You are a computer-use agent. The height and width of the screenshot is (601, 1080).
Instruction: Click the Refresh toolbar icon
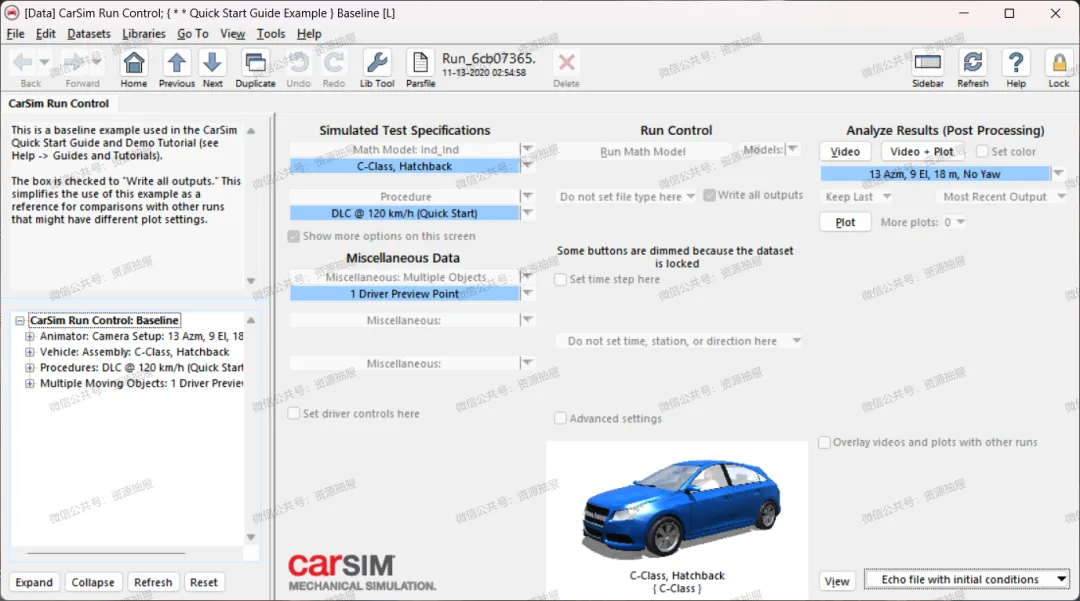(x=973, y=63)
